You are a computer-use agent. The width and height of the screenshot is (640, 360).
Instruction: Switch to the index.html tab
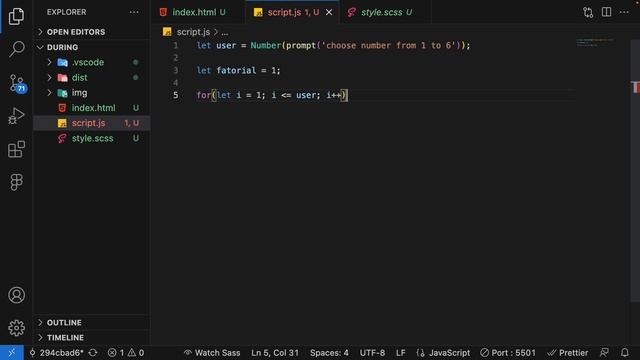point(198,12)
